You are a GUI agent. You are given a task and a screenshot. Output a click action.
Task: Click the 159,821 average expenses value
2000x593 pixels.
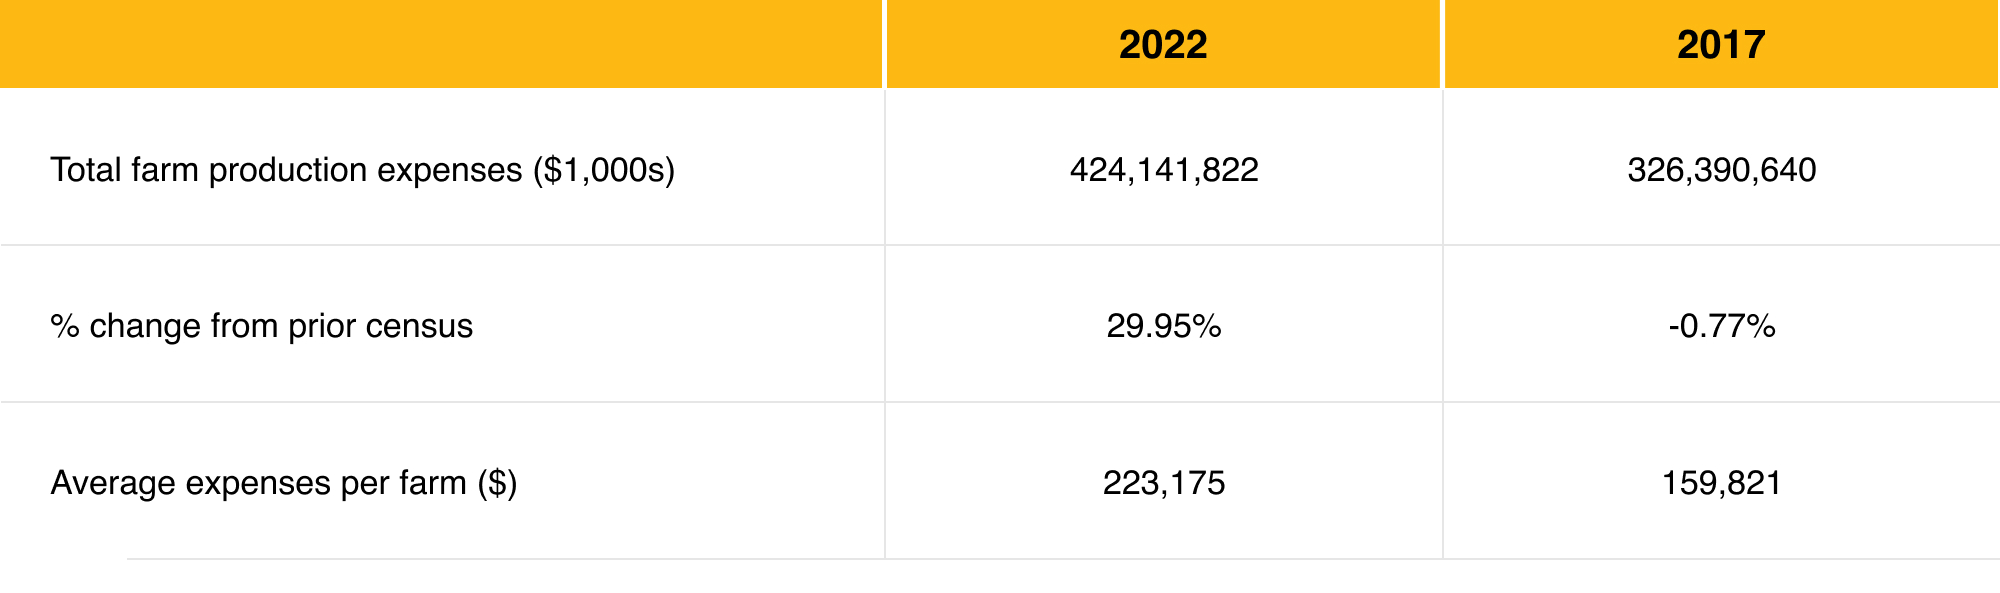[1721, 483]
